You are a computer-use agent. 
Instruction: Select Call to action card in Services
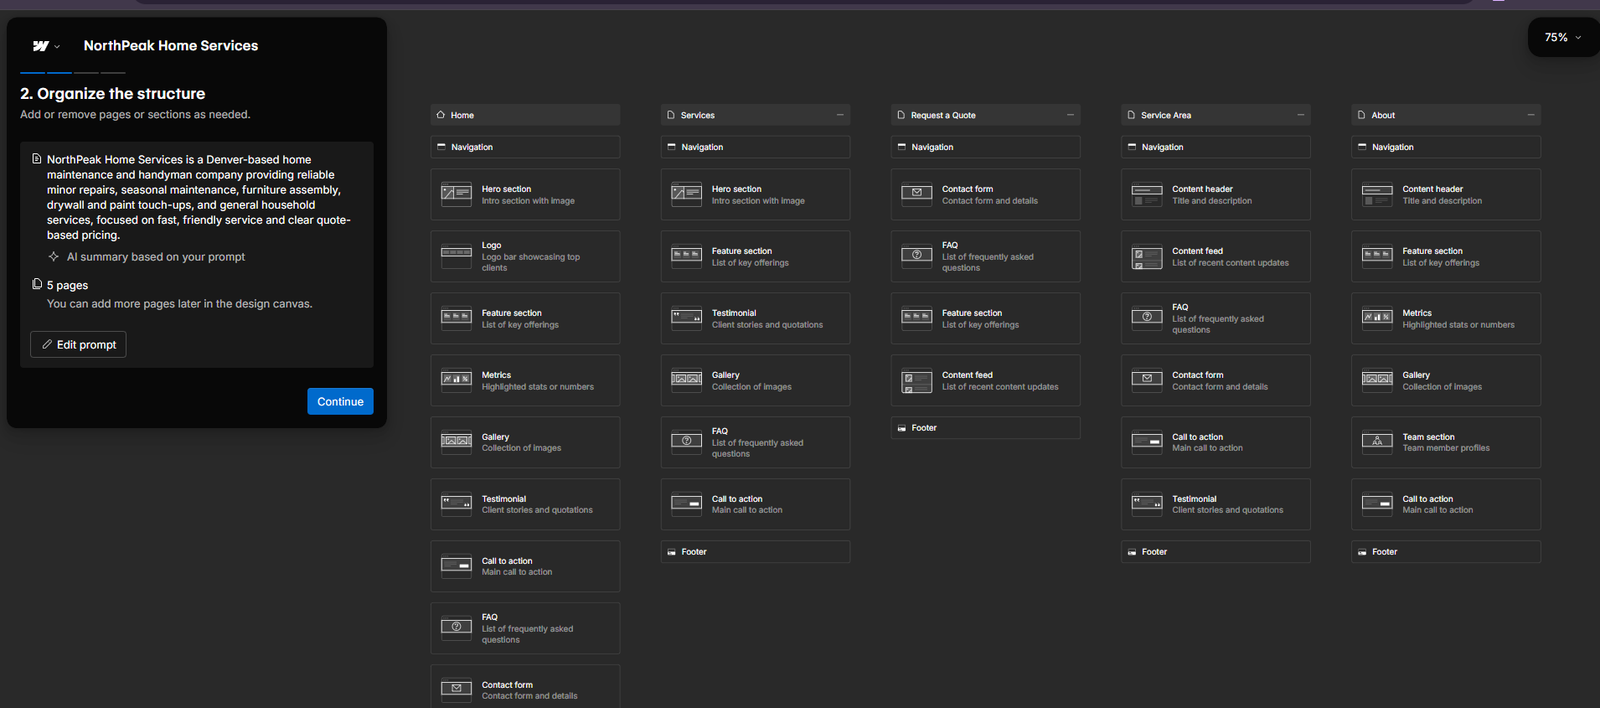click(755, 504)
